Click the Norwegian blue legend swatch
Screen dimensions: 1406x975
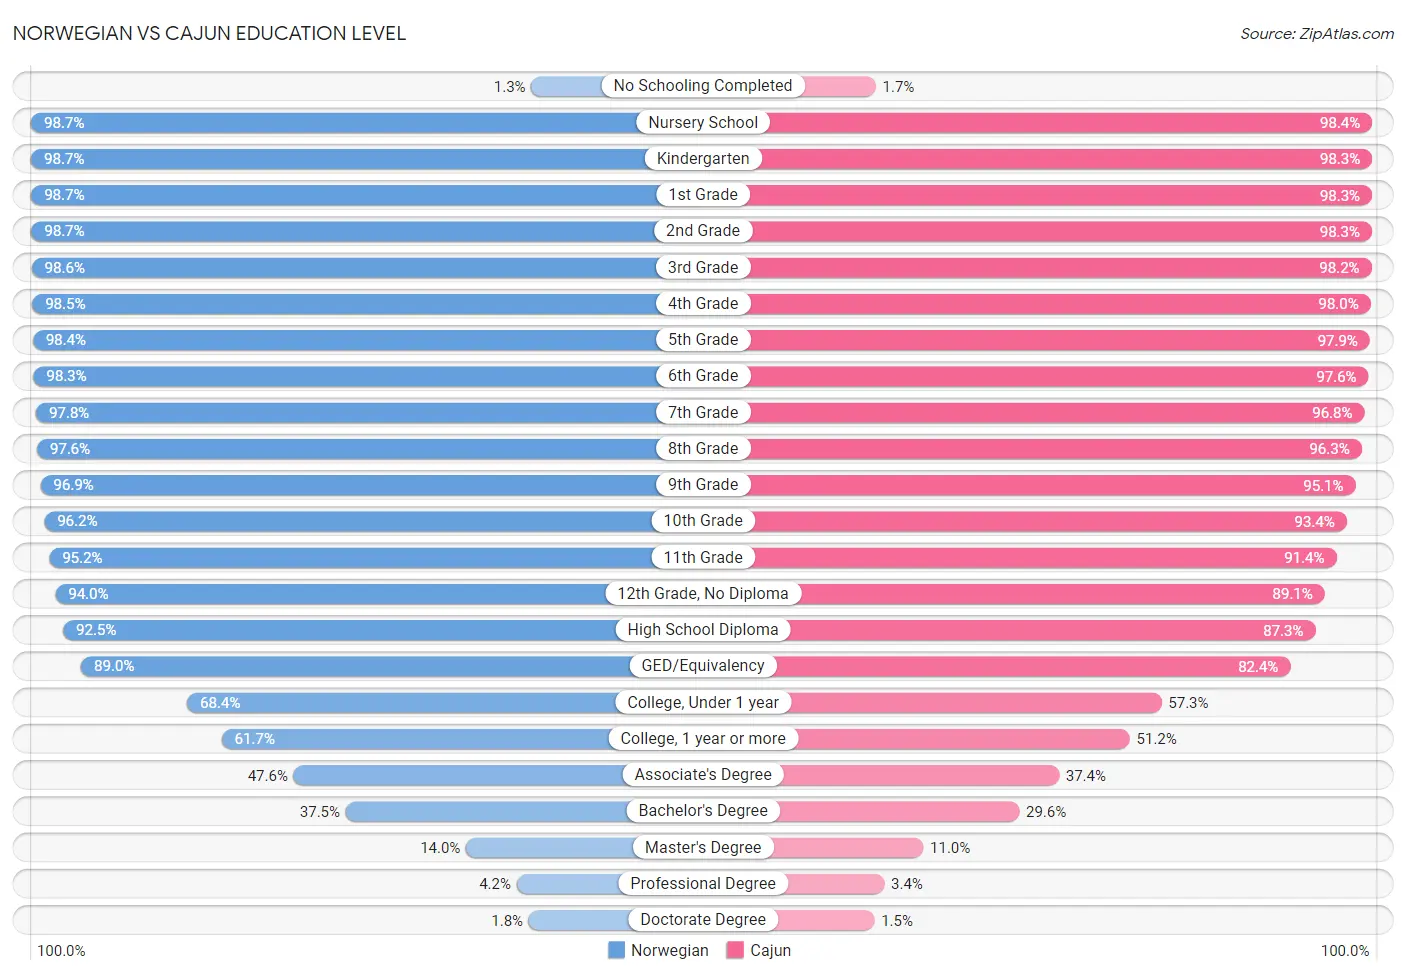click(616, 950)
